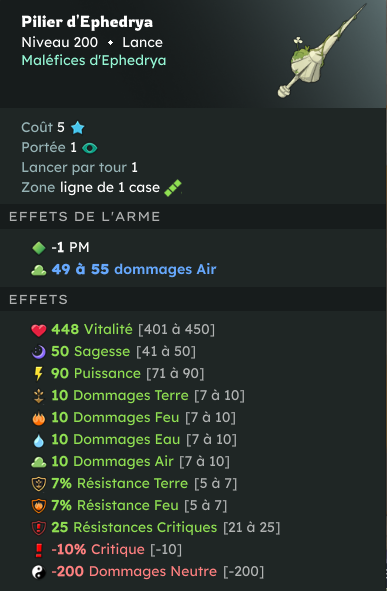Click the Dommages Terre plant icon
The height and width of the screenshot is (591, 387).
[38, 396]
